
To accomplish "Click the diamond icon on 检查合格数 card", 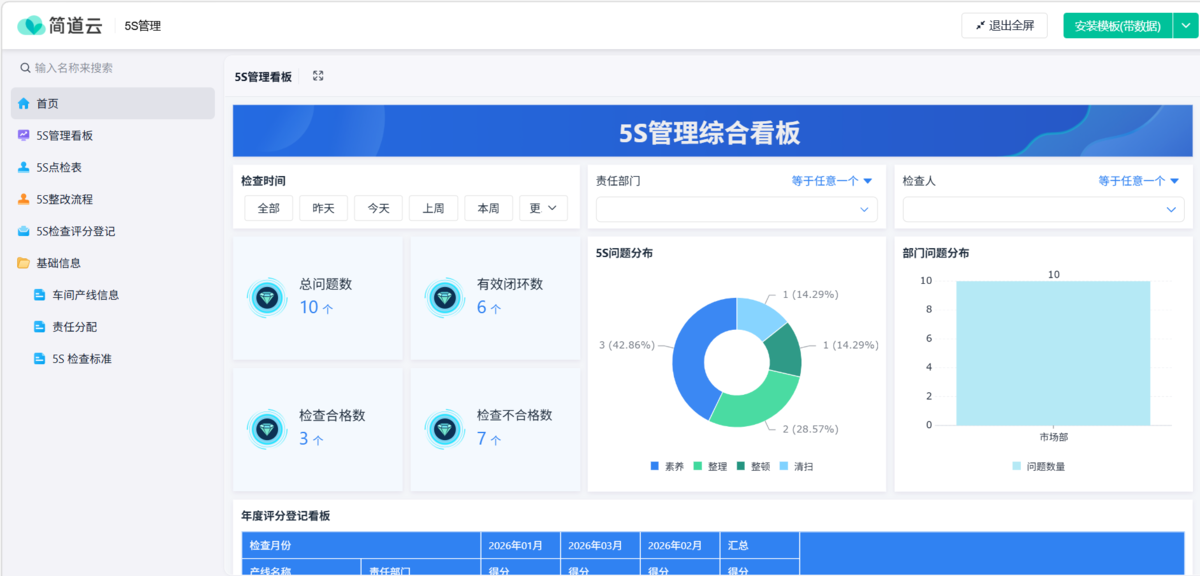I will (x=267, y=429).
